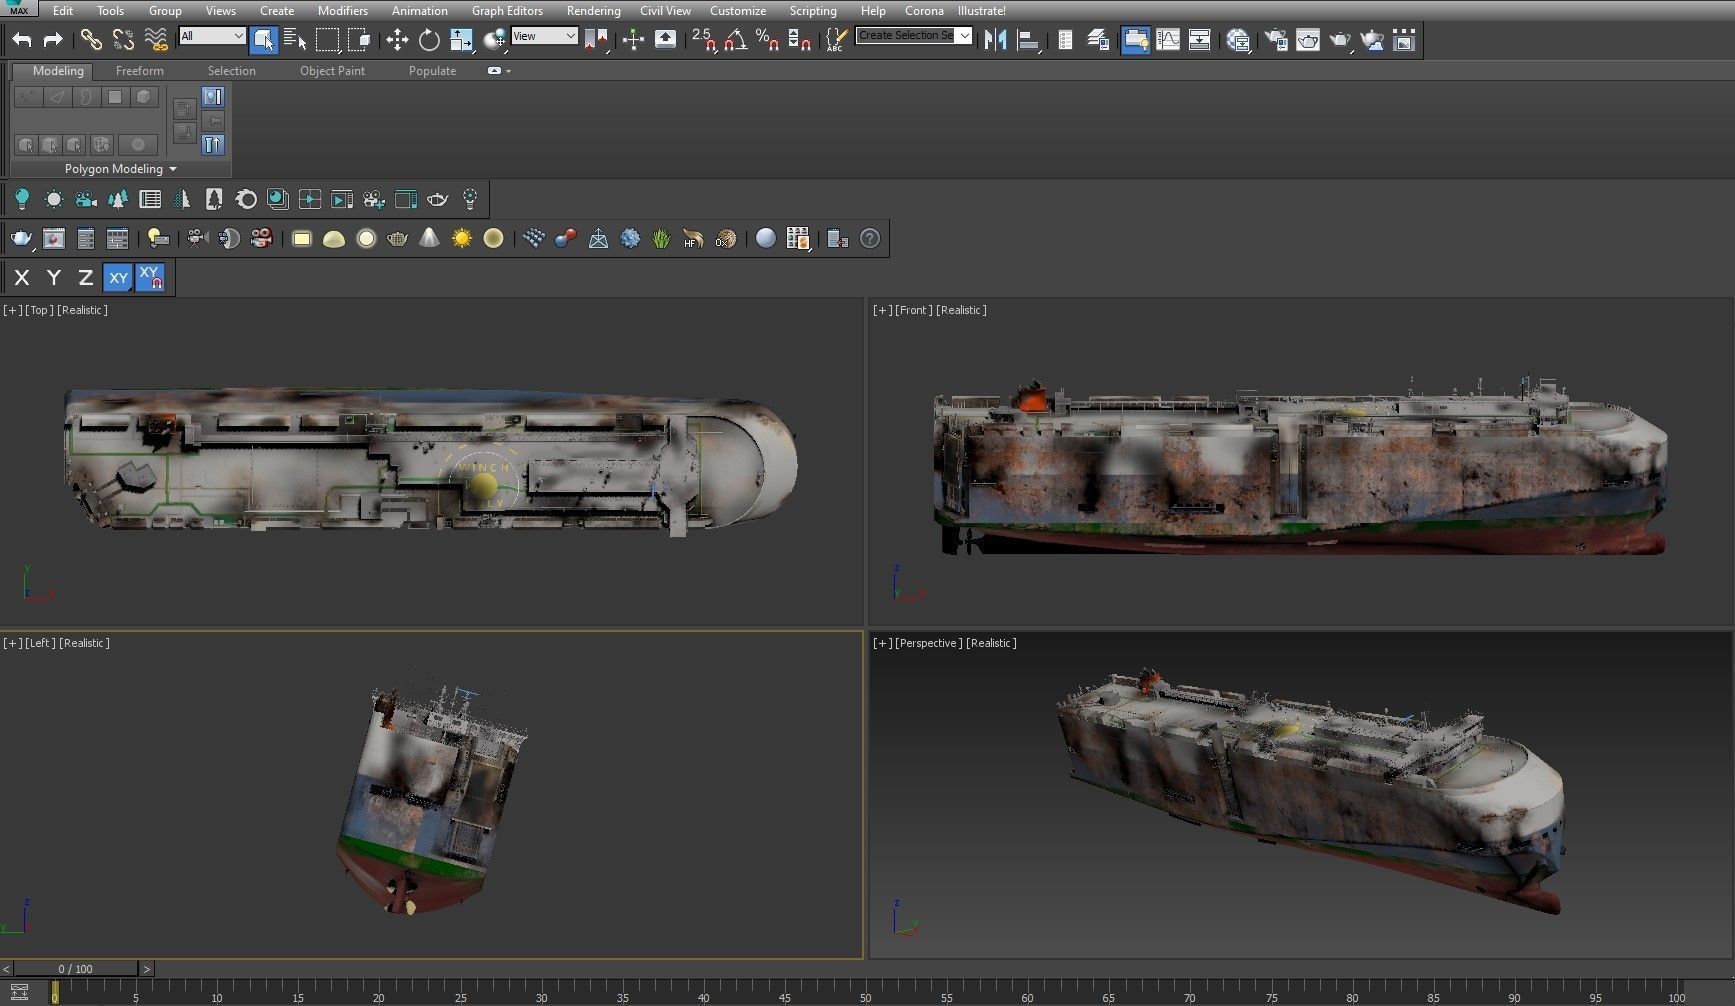The image size is (1735, 1006).
Task: Open the Modifiers menu
Action: coord(342,11)
